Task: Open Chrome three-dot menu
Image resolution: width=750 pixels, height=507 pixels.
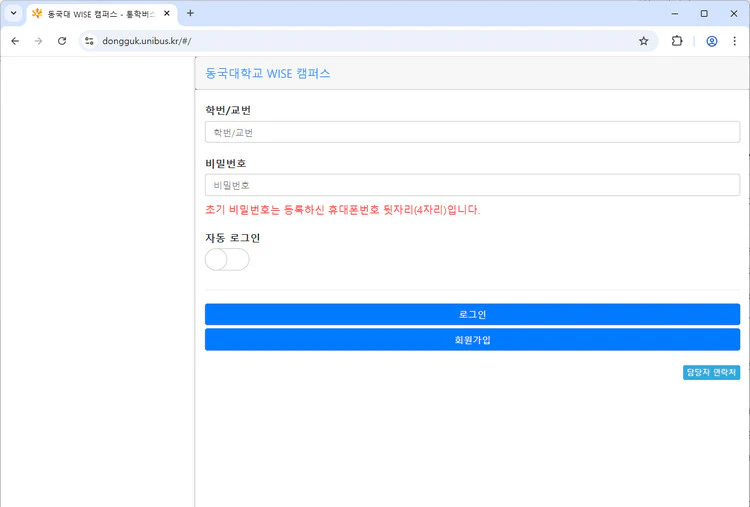Action: pyautogui.click(x=735, y=41)
